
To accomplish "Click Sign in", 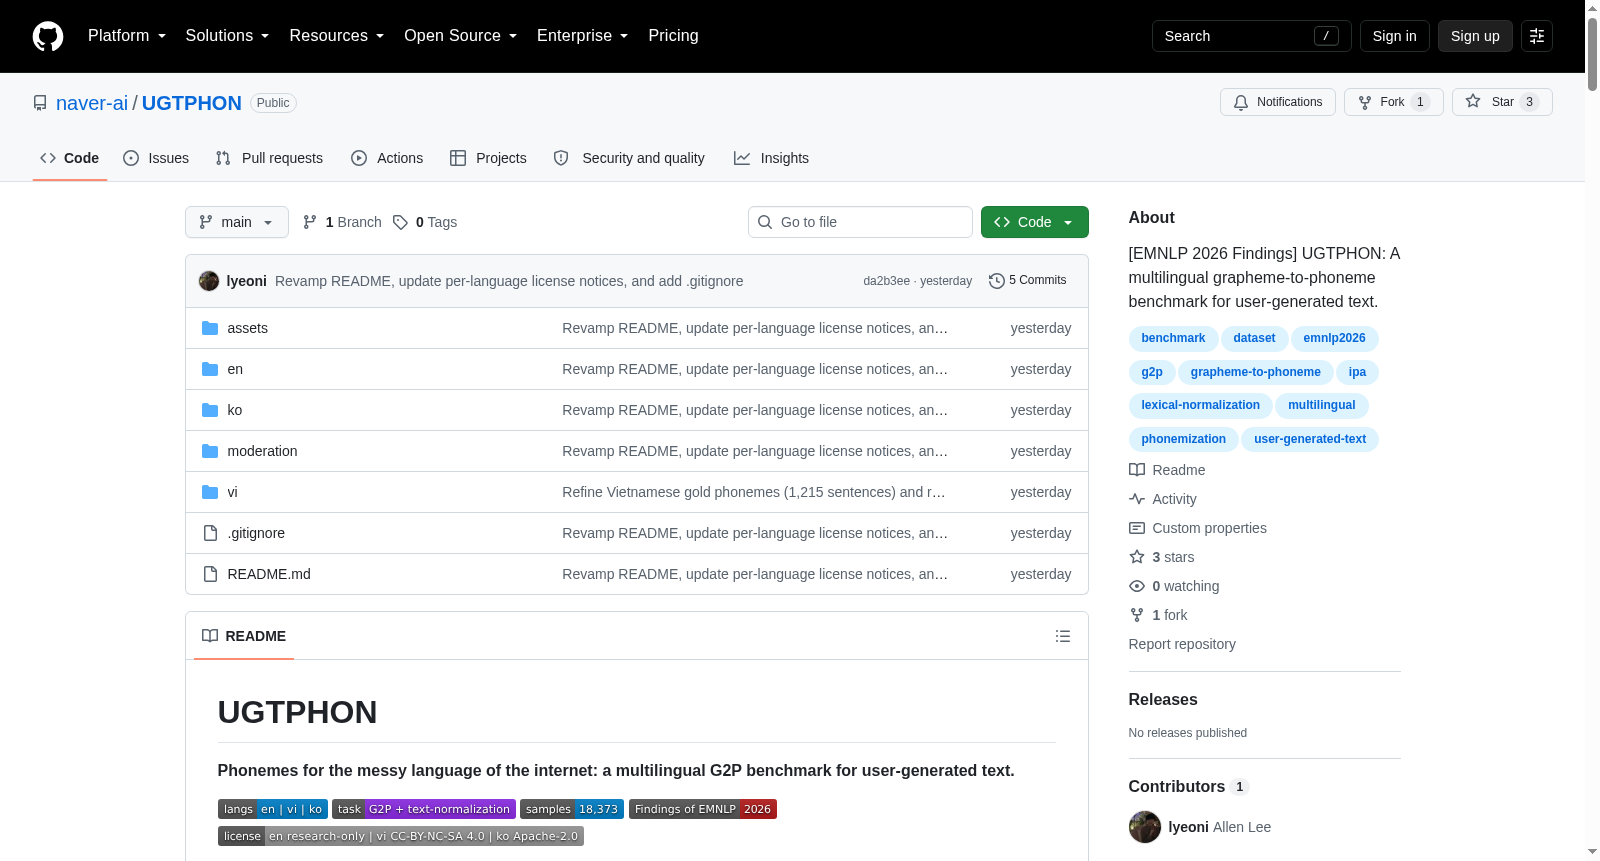I will 1394,36.
